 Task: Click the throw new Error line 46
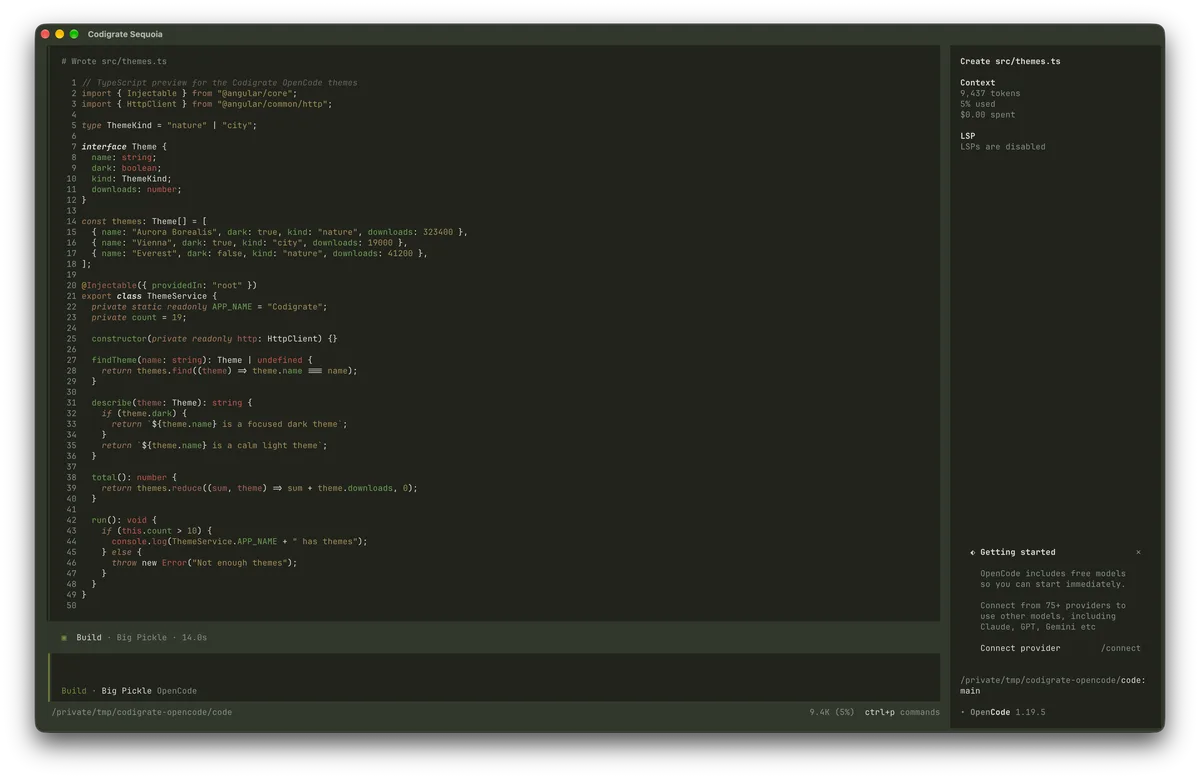pyautogui.click(x=204, y=563)
